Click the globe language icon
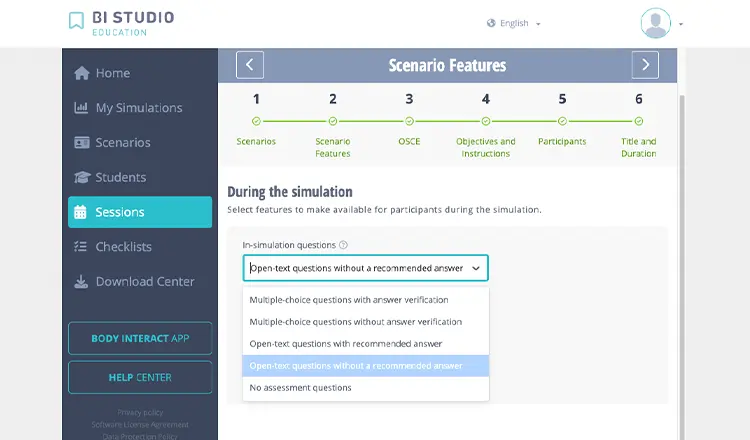The height and width of the screenshot is (440, 750). (x=491, y=23)
